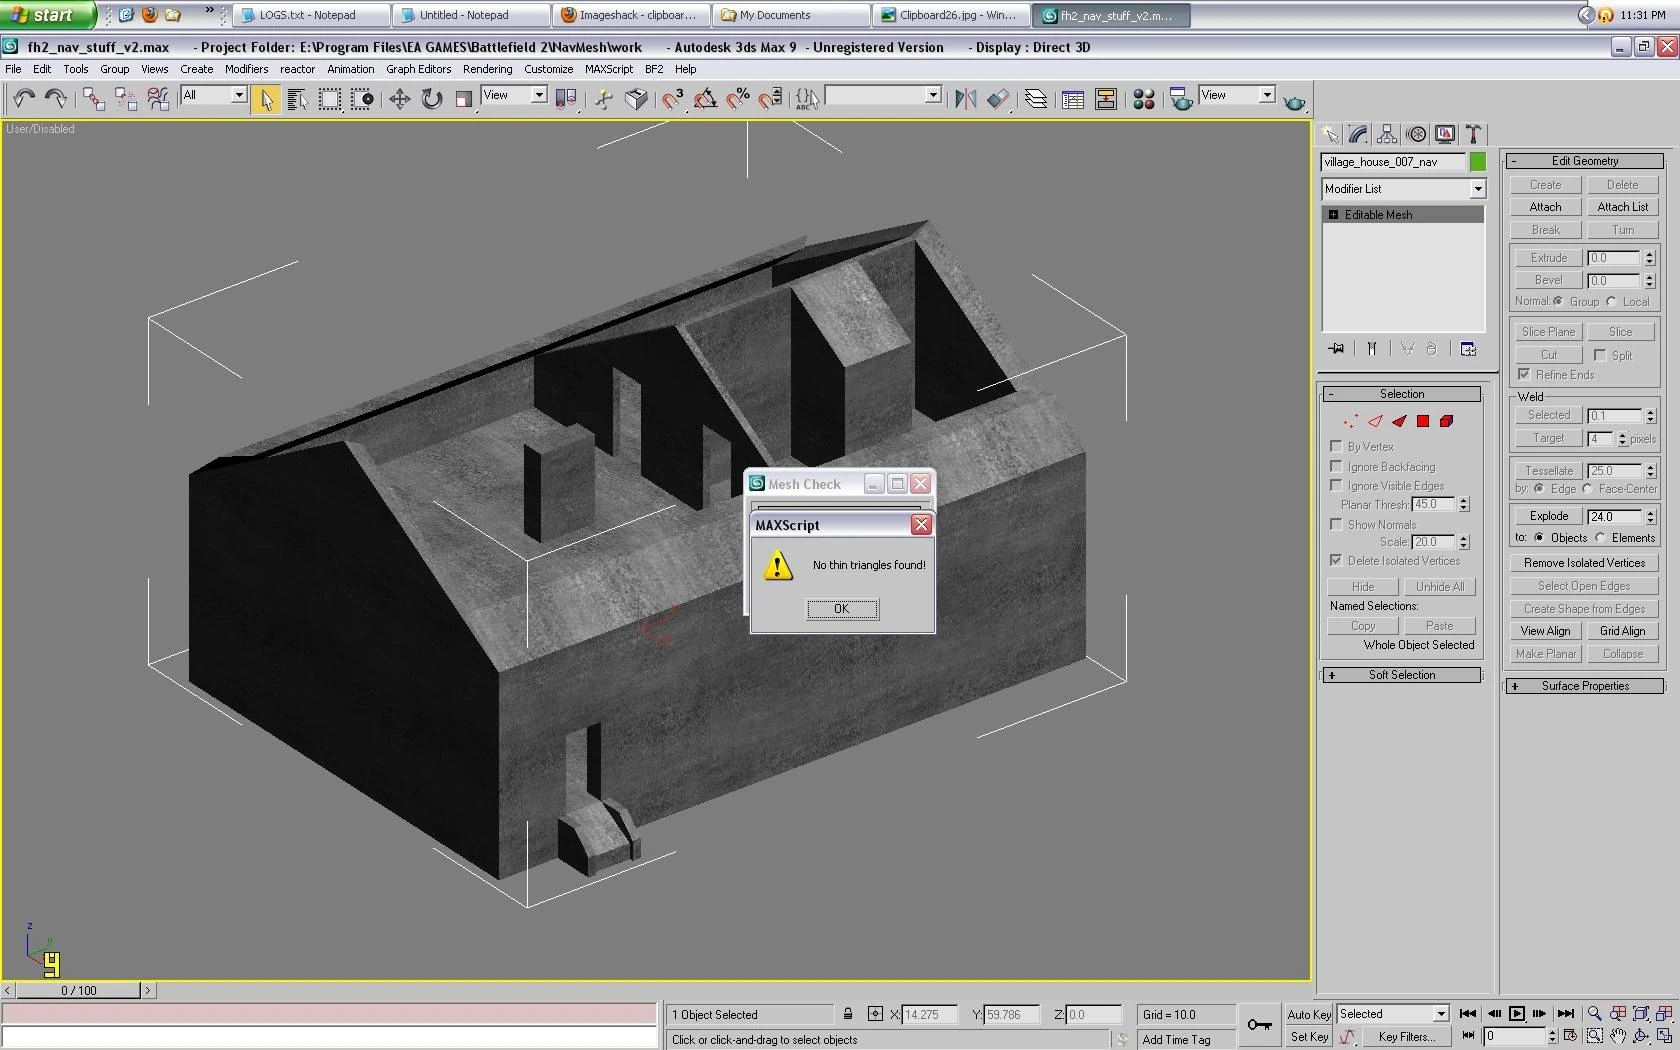This screenshot has height=1050, width=1680.
Task: Open the Utilities command panel tab
Action: click(1473, 134)
